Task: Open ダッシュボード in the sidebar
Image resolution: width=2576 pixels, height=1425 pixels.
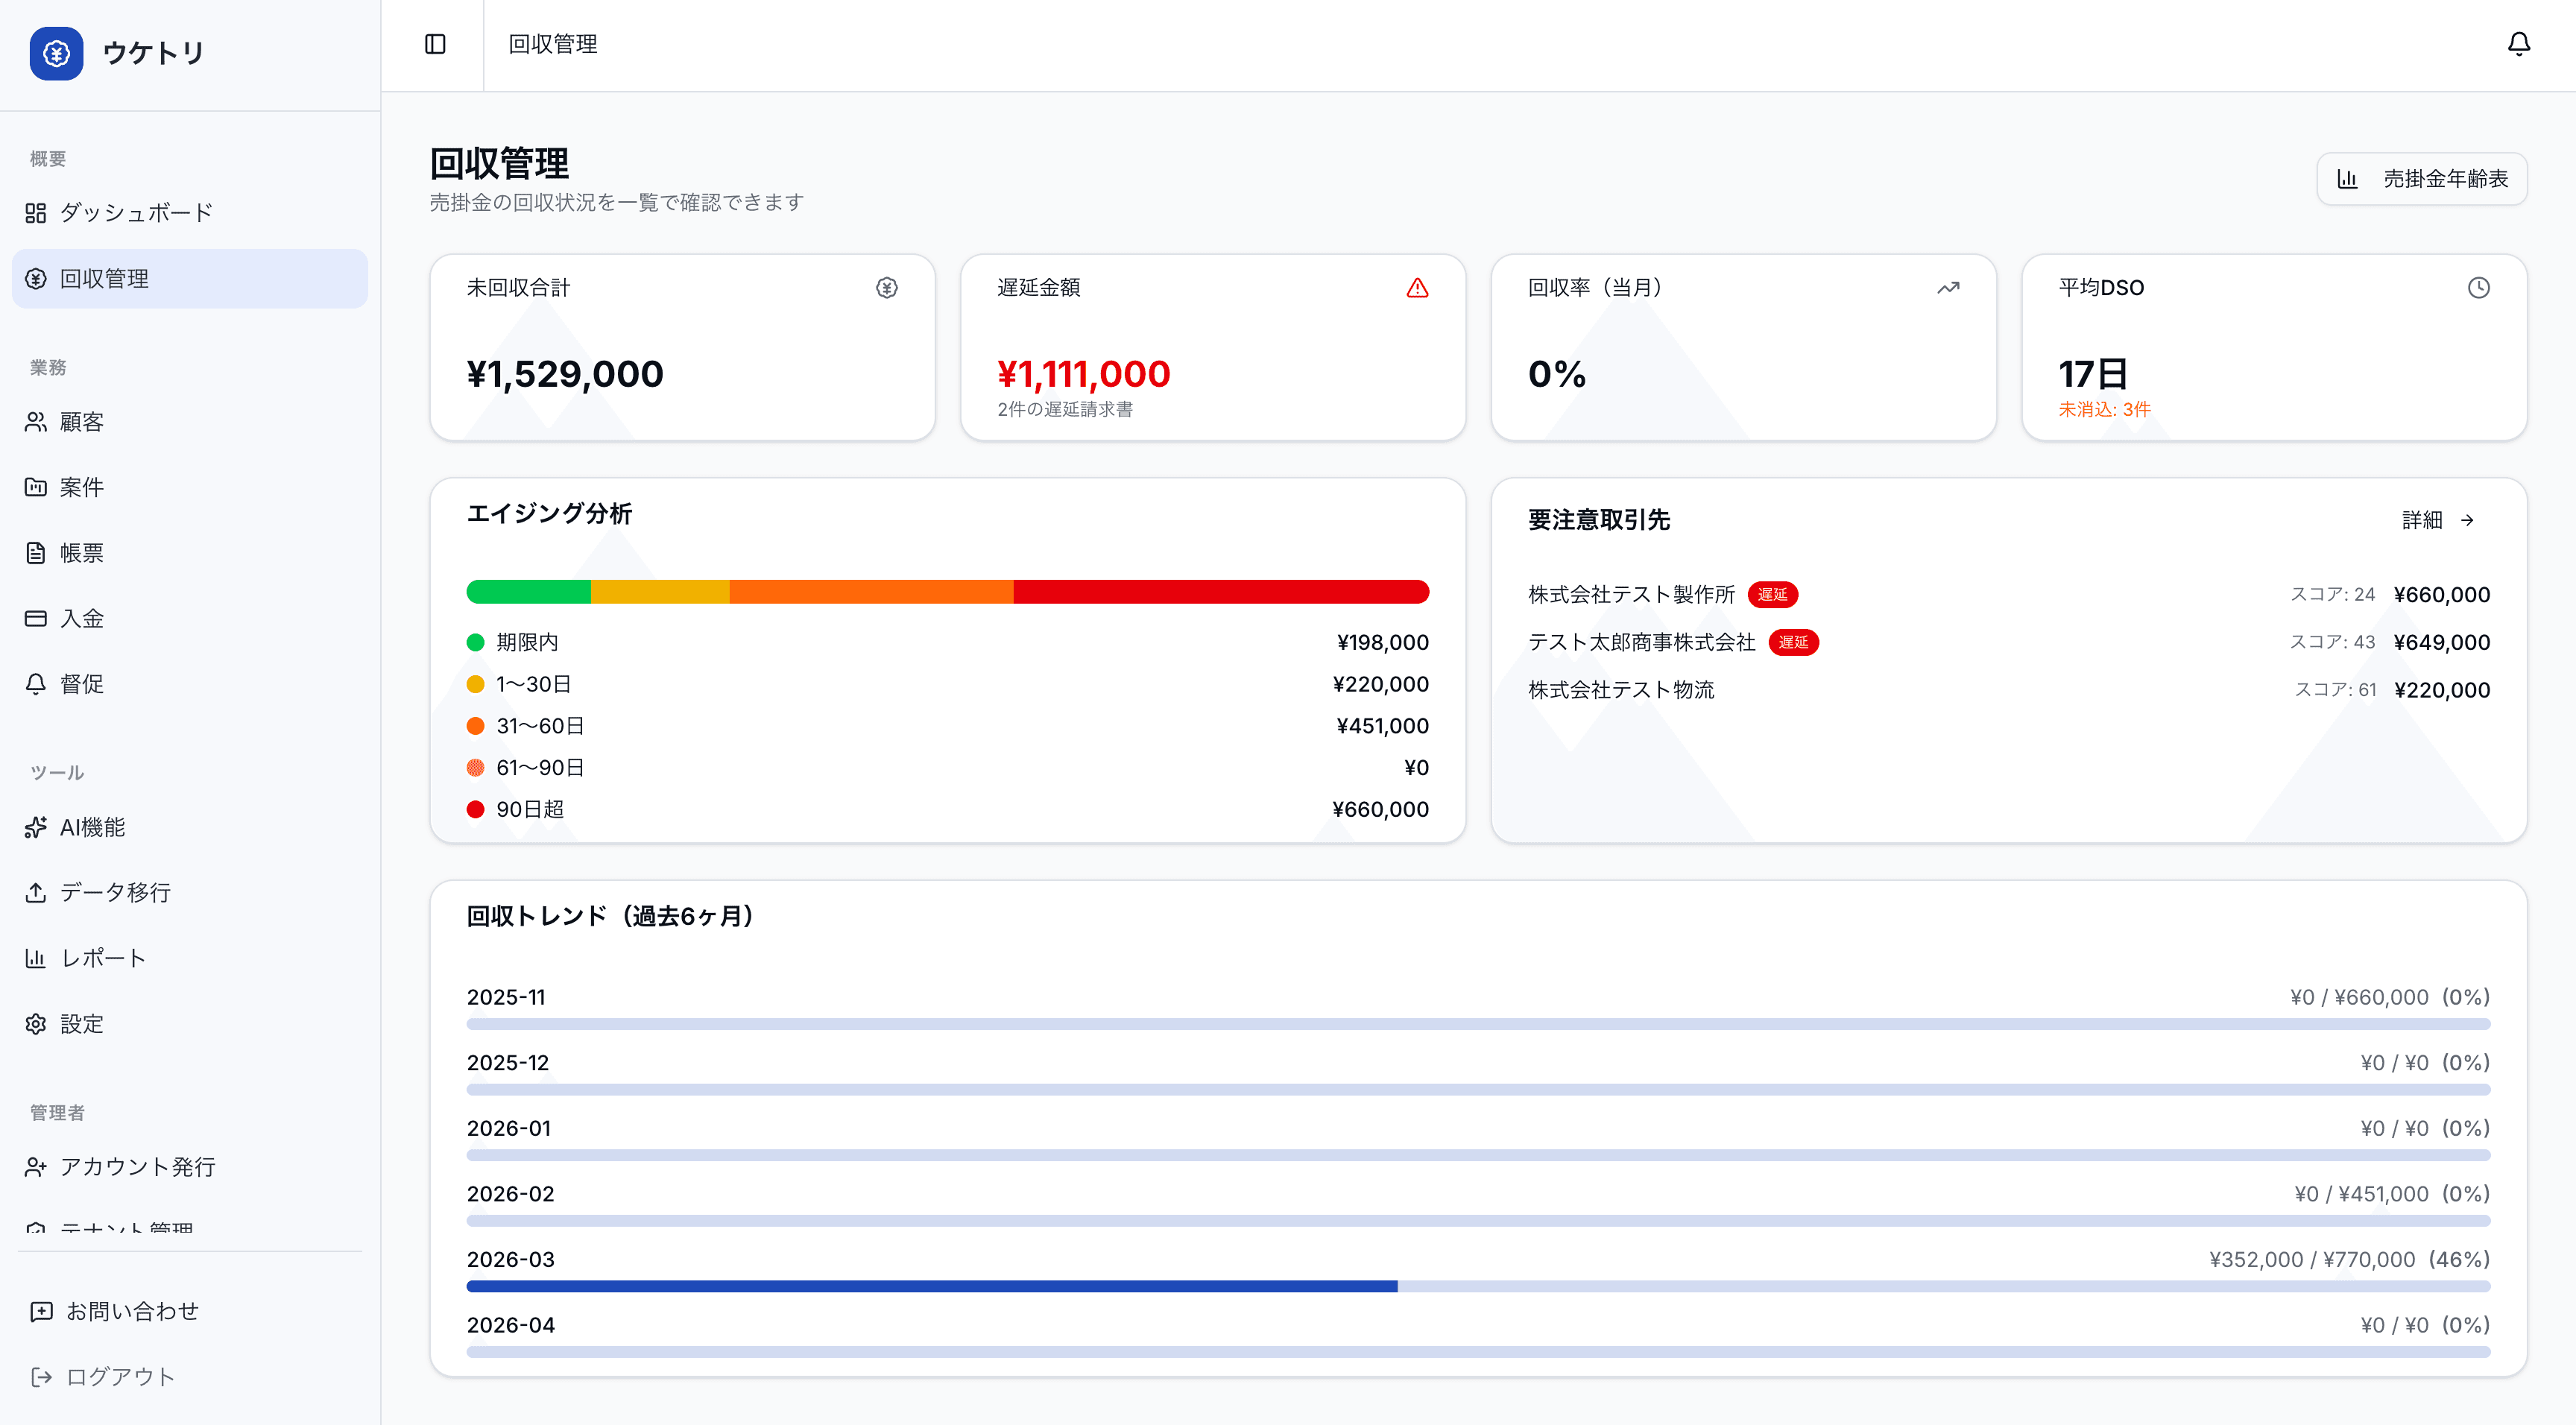Action: [136, 213]
